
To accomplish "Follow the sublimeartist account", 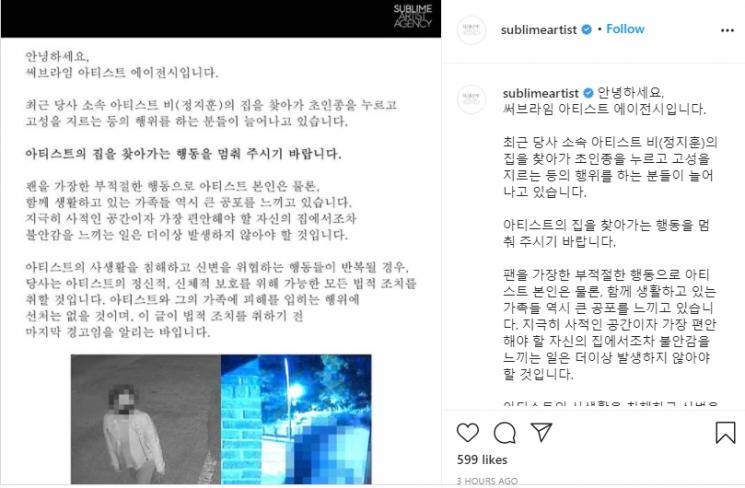I will pyautogui.click(x=625, y=29).
